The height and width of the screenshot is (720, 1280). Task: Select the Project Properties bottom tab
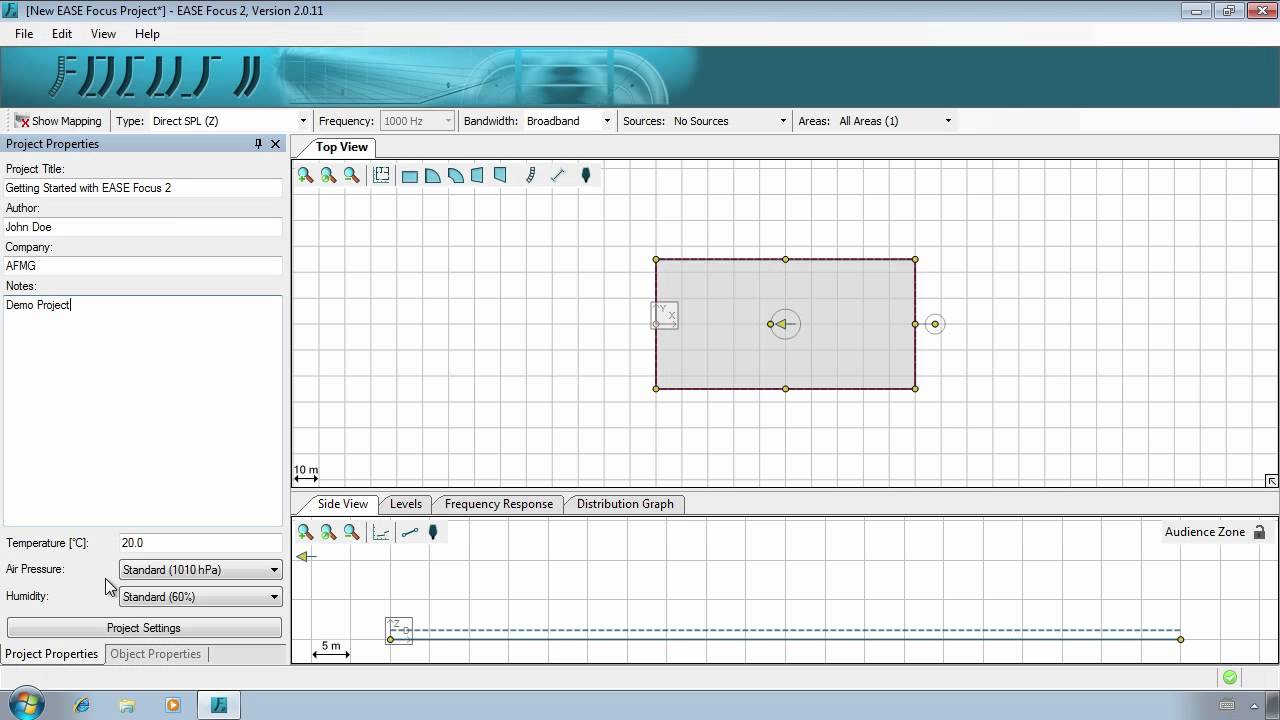pos(52,654)
